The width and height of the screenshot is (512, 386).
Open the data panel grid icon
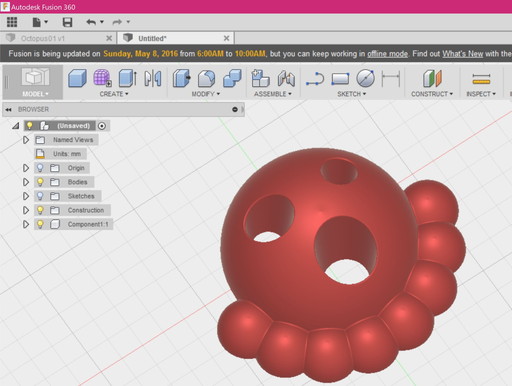point(12,22)
